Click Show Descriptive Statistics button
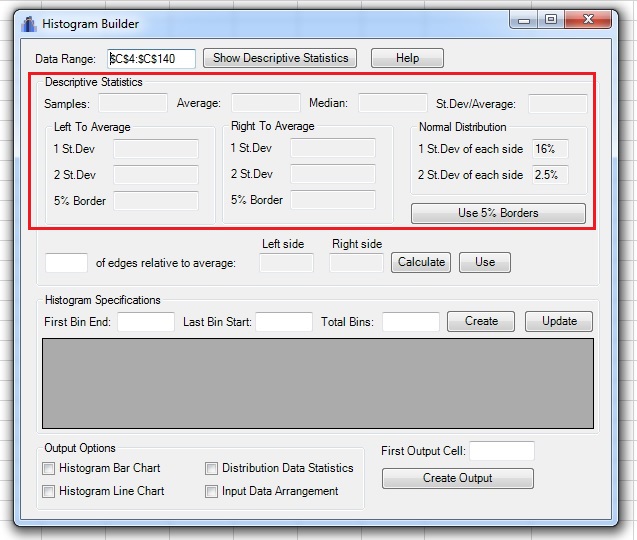637x540 pixels. pos(280,58)
